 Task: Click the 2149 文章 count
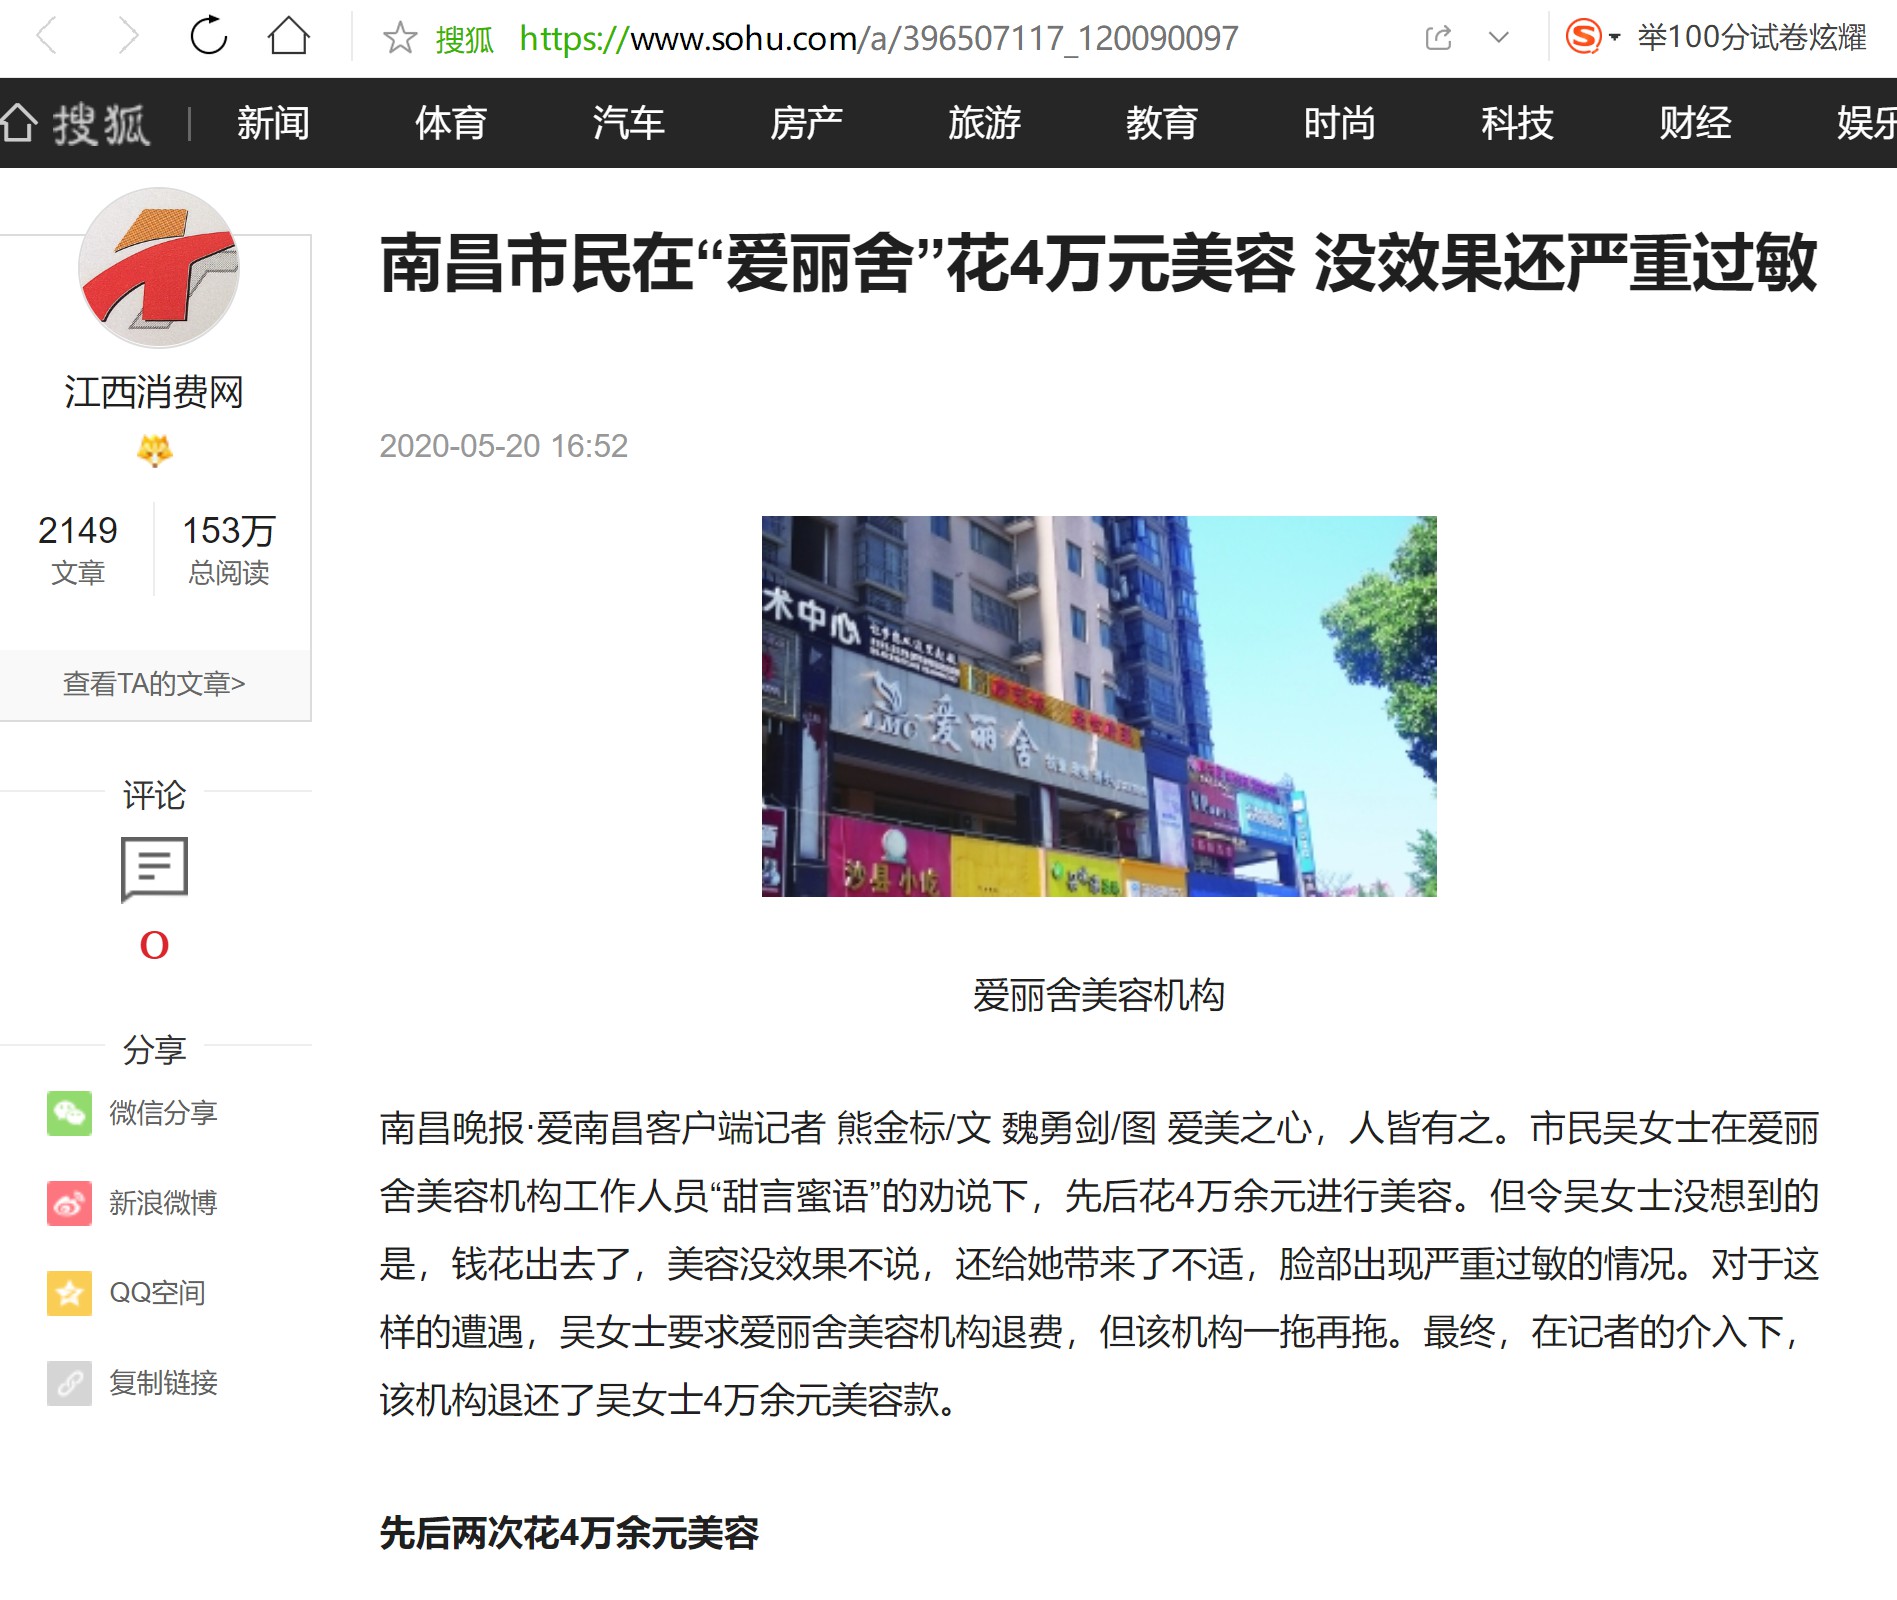pos(78,549)
